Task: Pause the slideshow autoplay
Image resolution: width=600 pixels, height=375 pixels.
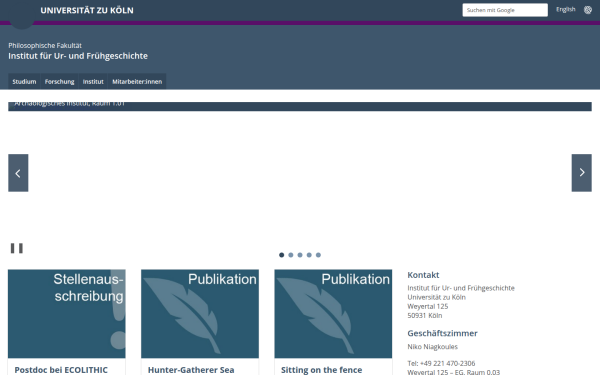Action: (16, 248)
